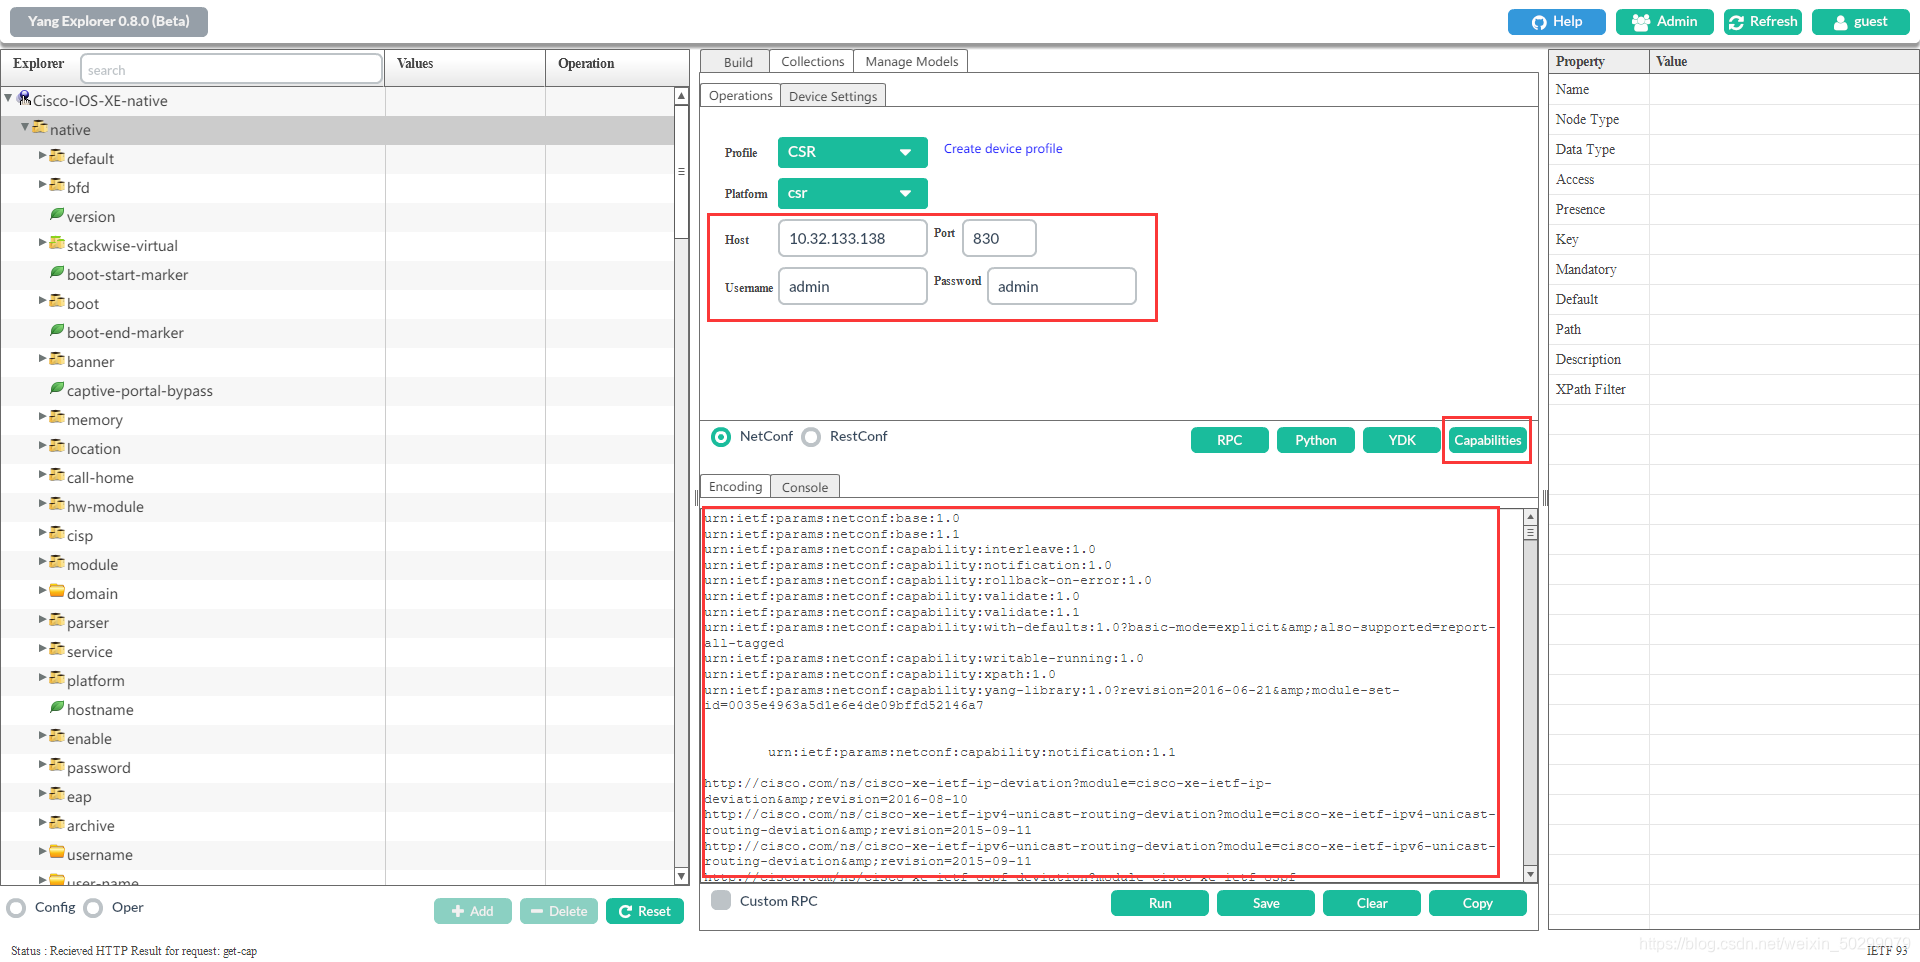Click the Capabilities button

[x=1487, y=440]
